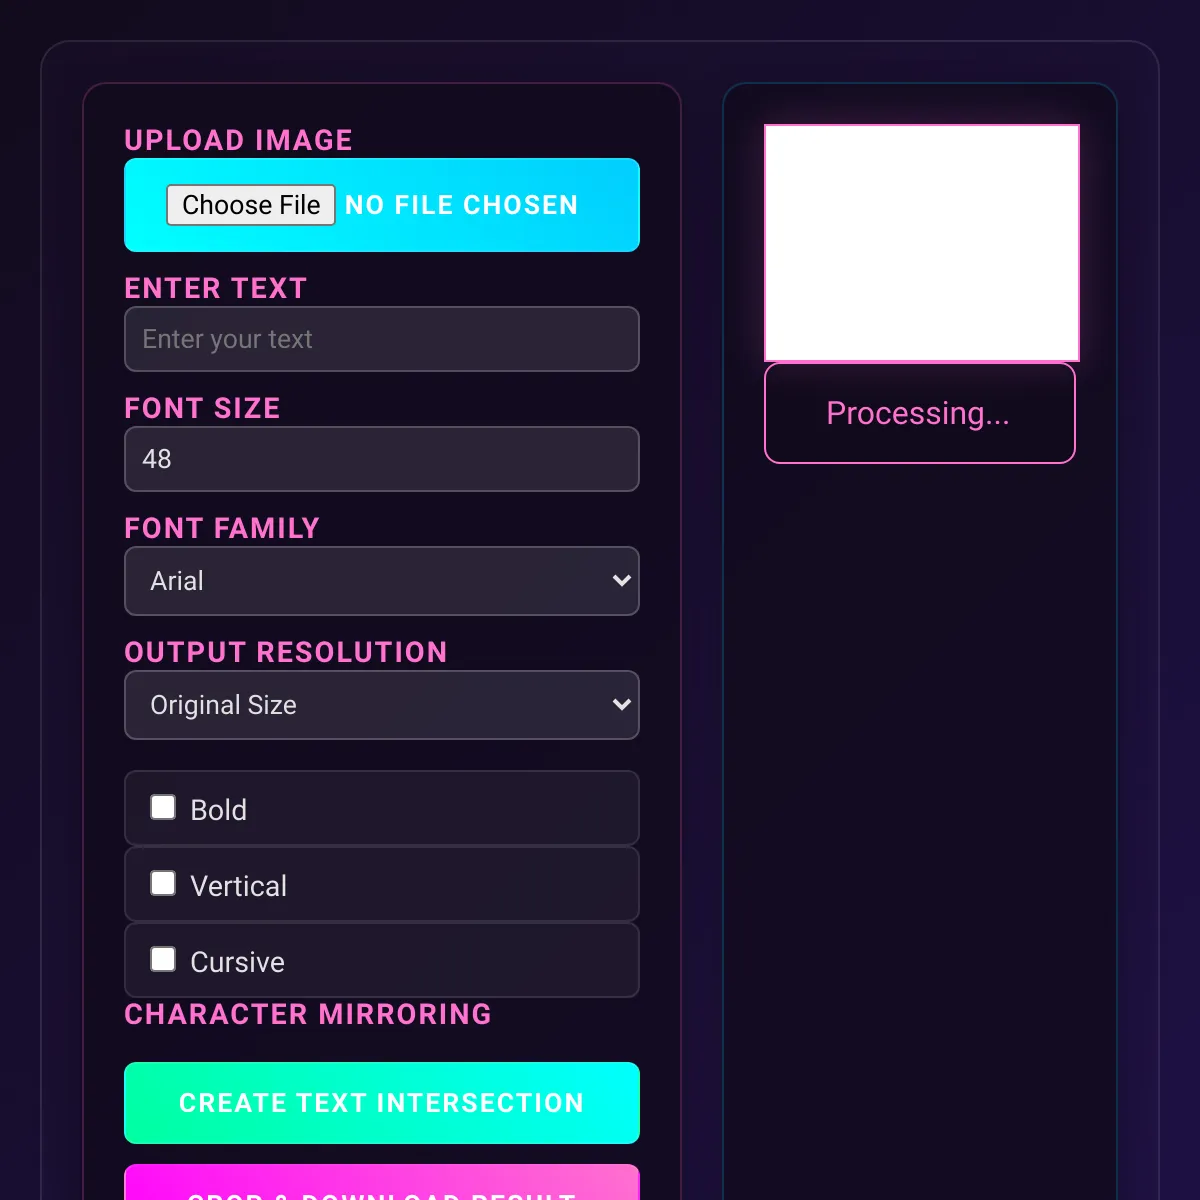The height and width of the screenshot is (1200, 1200).
Task: Check the Cursive checkbox
Action: click(x=163, y=959)
